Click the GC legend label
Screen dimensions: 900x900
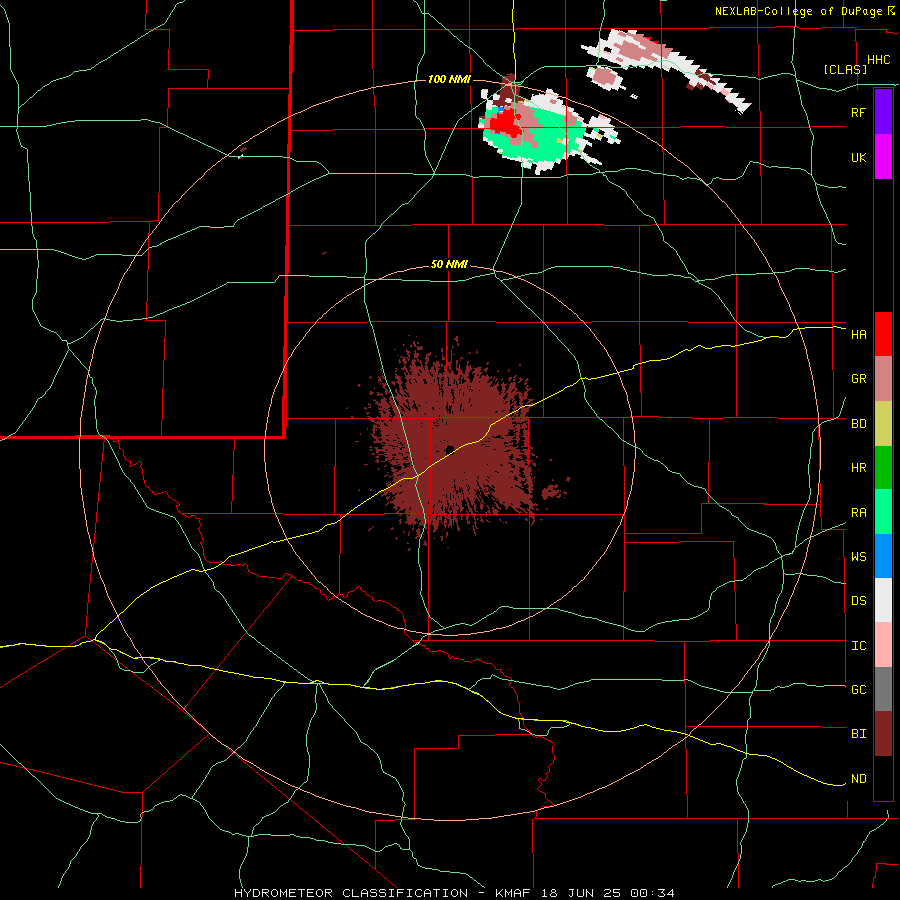coord(859,689)
